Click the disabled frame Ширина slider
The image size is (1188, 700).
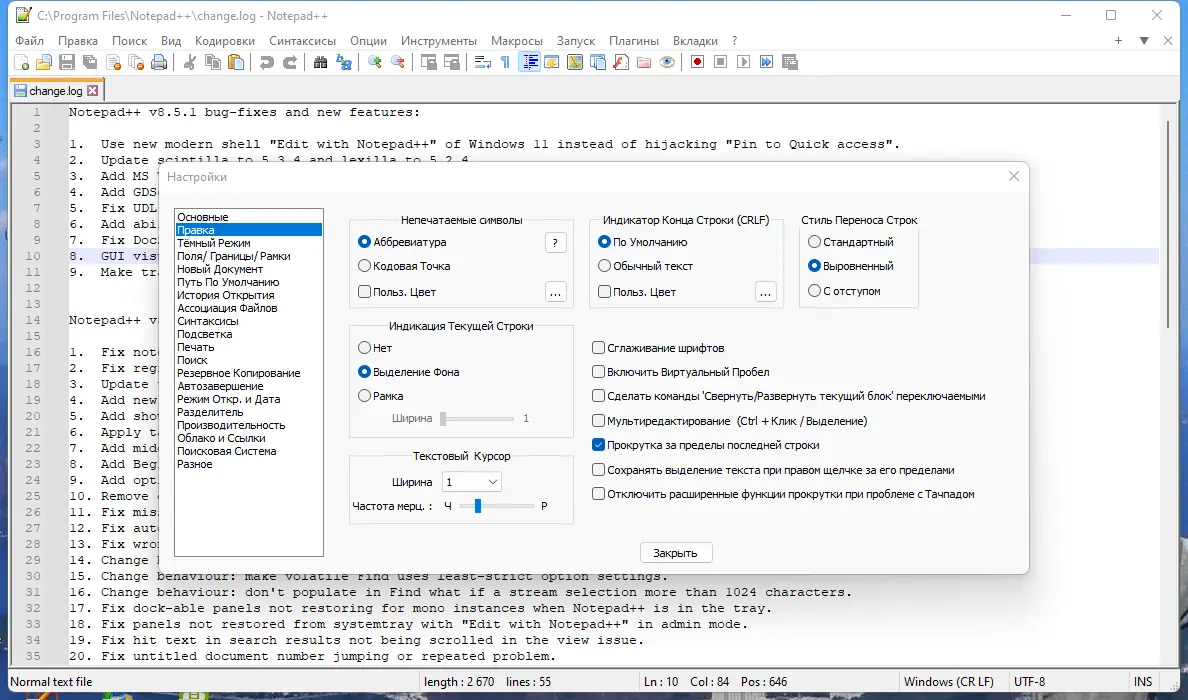[477, 418]
